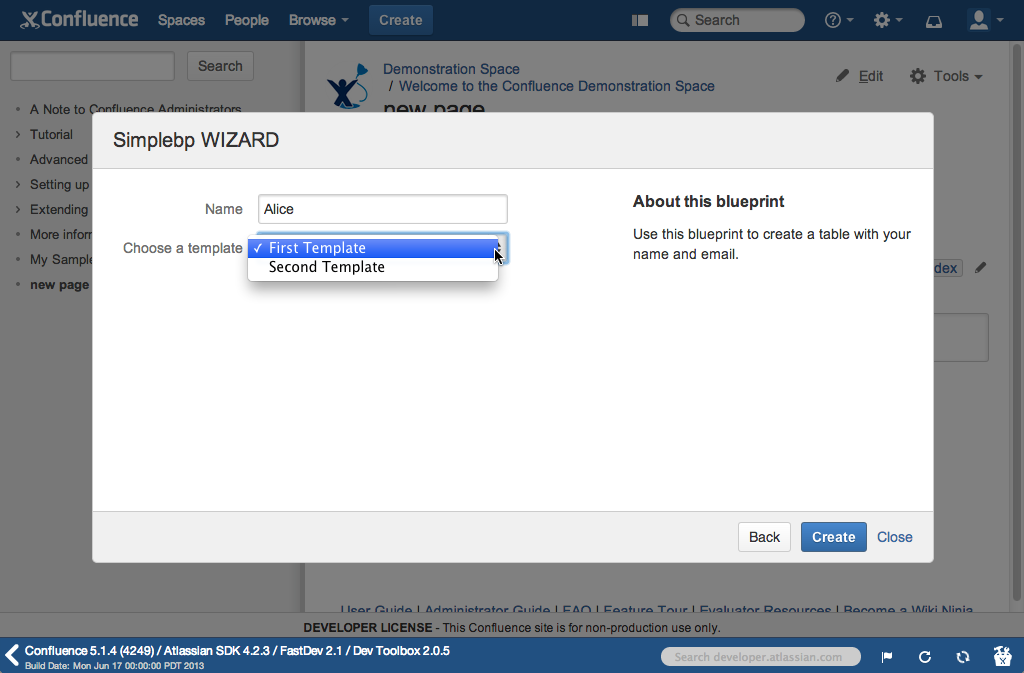The height and width of the screenshot is (673, 1024).
Task: Click the flag icon in developer toolbar
Action: coord(887,657)
